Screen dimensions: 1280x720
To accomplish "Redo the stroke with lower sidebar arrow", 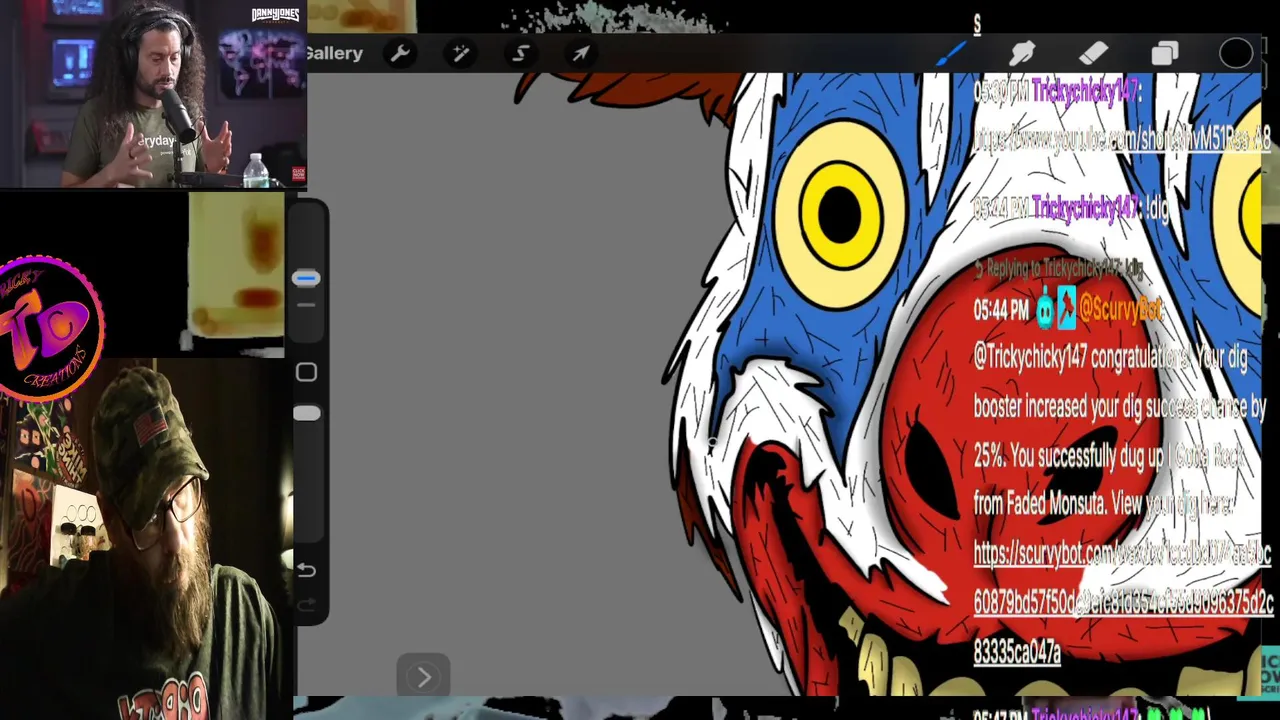I will pyautogui.click(x=306, y=604).
